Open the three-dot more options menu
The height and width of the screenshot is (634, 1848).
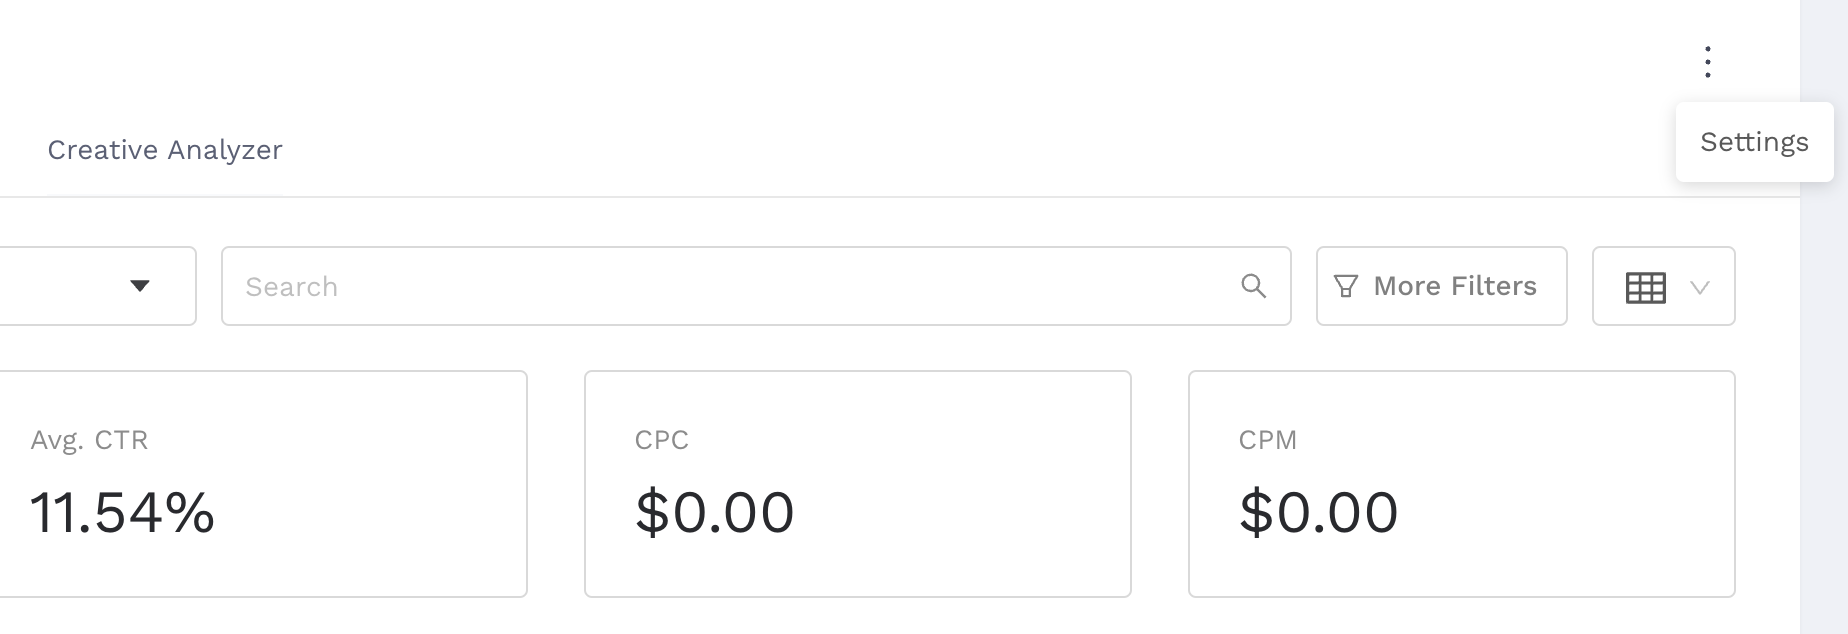(1708, 62)
